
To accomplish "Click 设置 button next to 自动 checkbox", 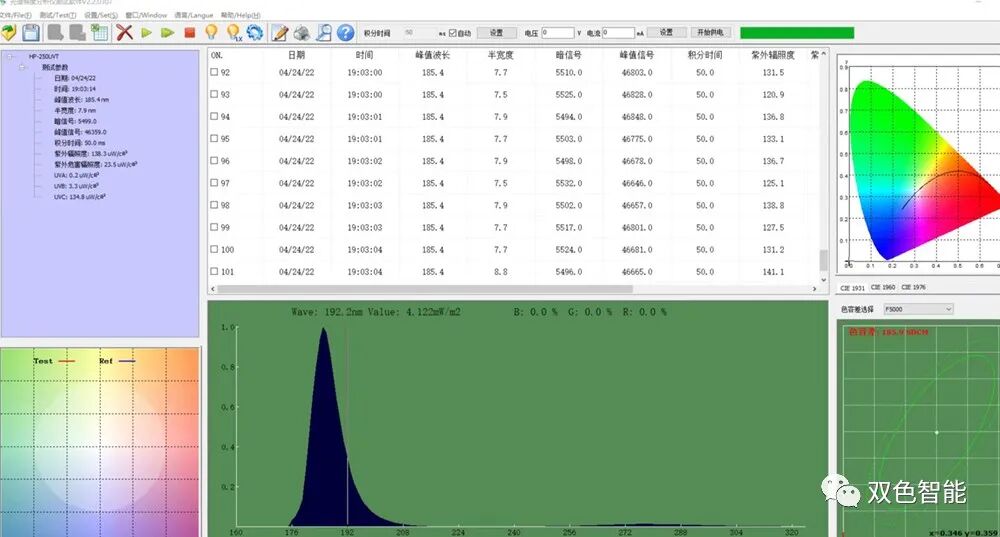I will pyautogui.click(x=496, y=33).
